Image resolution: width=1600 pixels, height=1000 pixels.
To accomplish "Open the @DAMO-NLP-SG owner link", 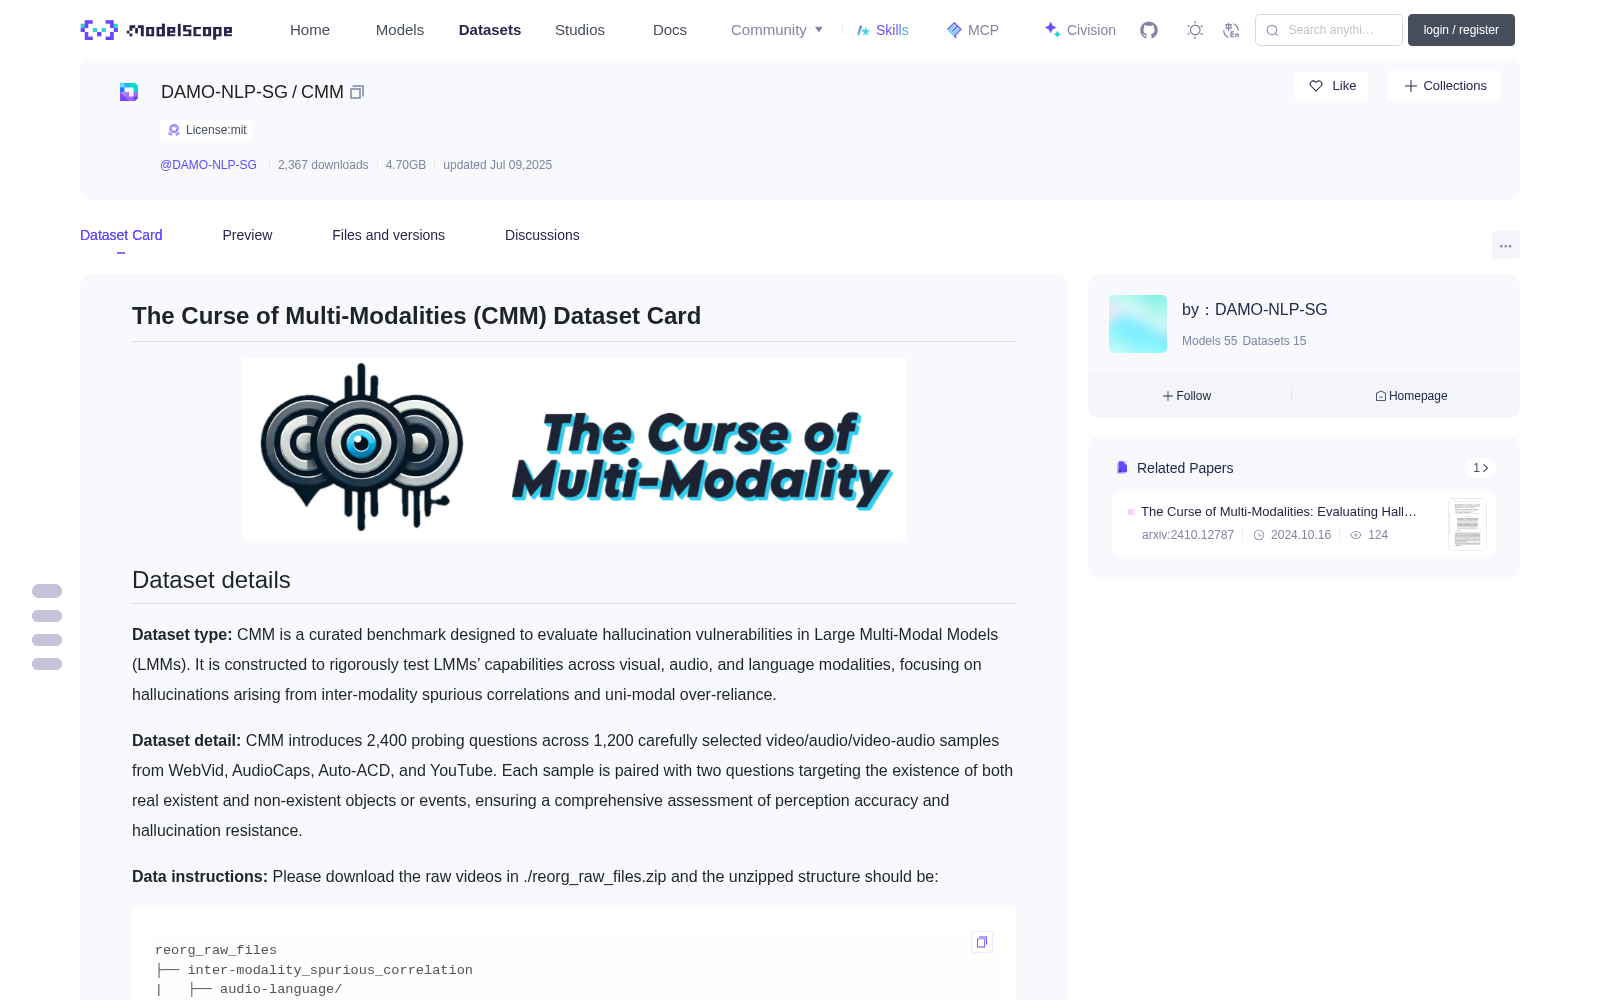I will pyautogui.click(x=208, y=165).
